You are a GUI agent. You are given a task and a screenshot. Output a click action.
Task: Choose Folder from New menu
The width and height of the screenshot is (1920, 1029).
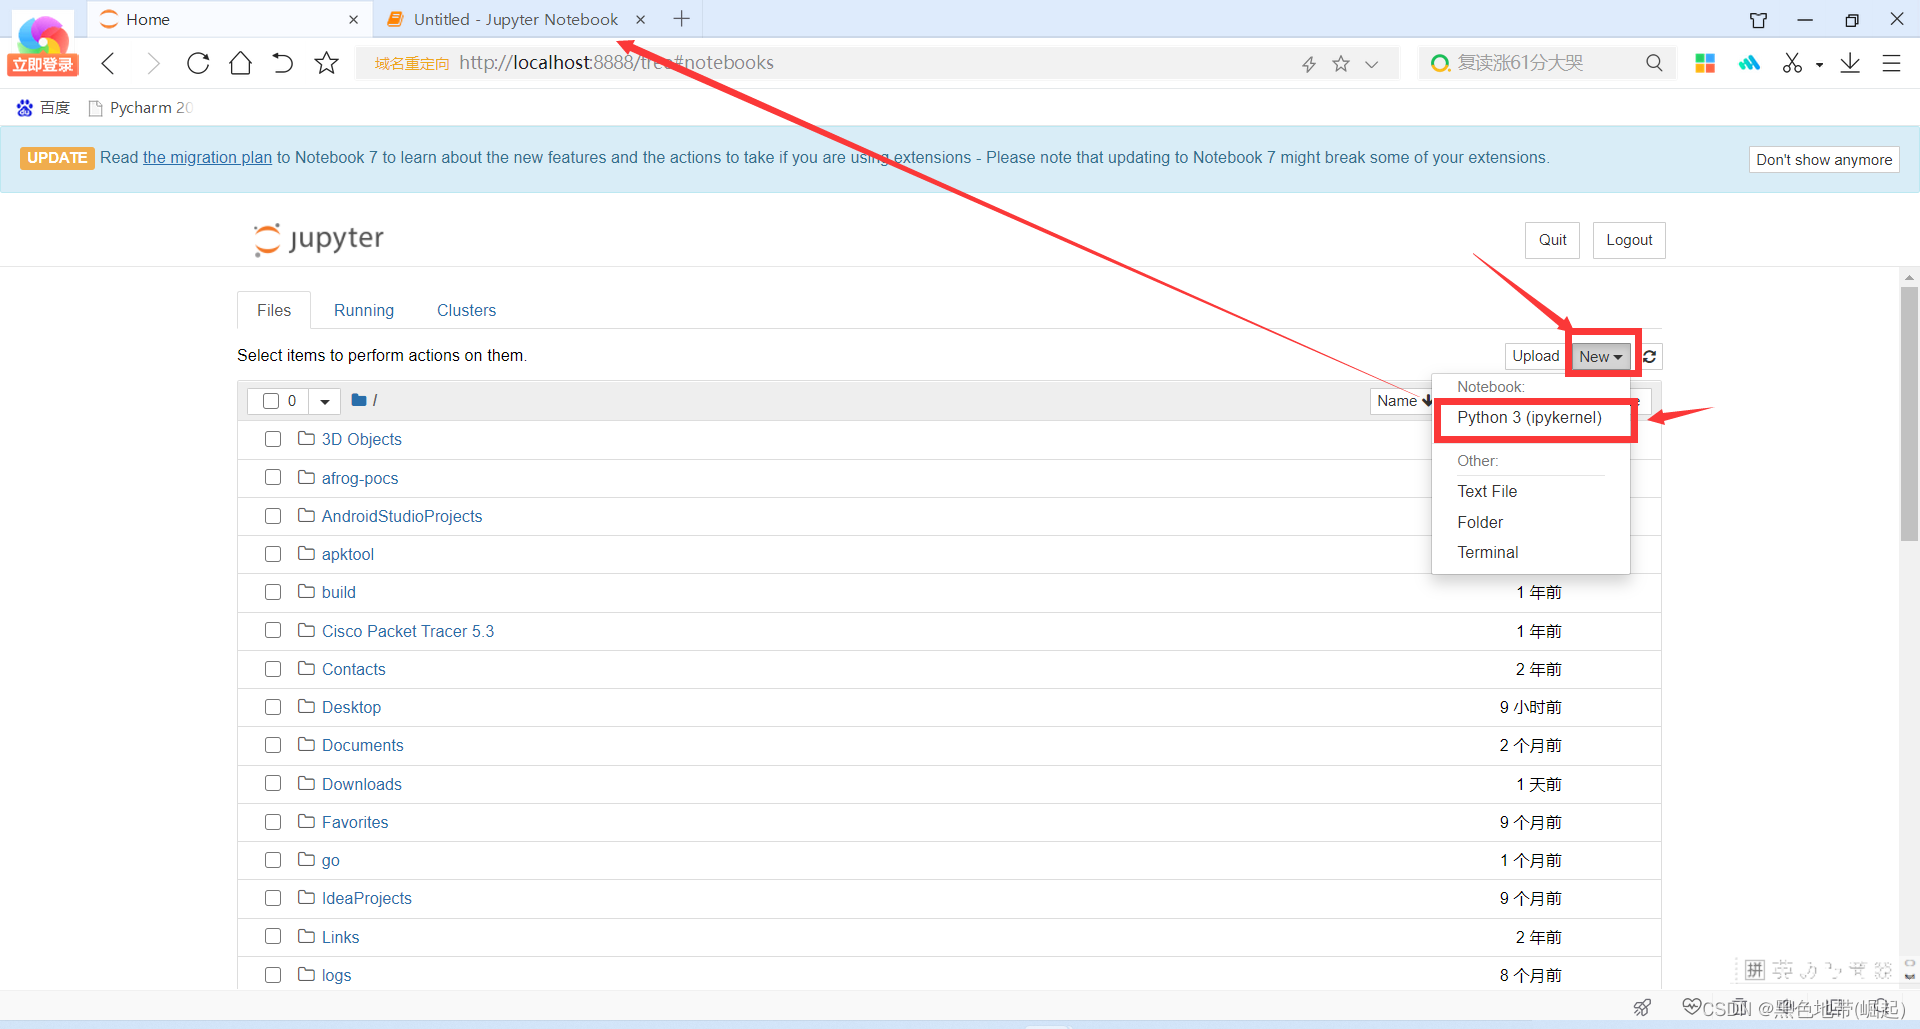coord(1480,523)
